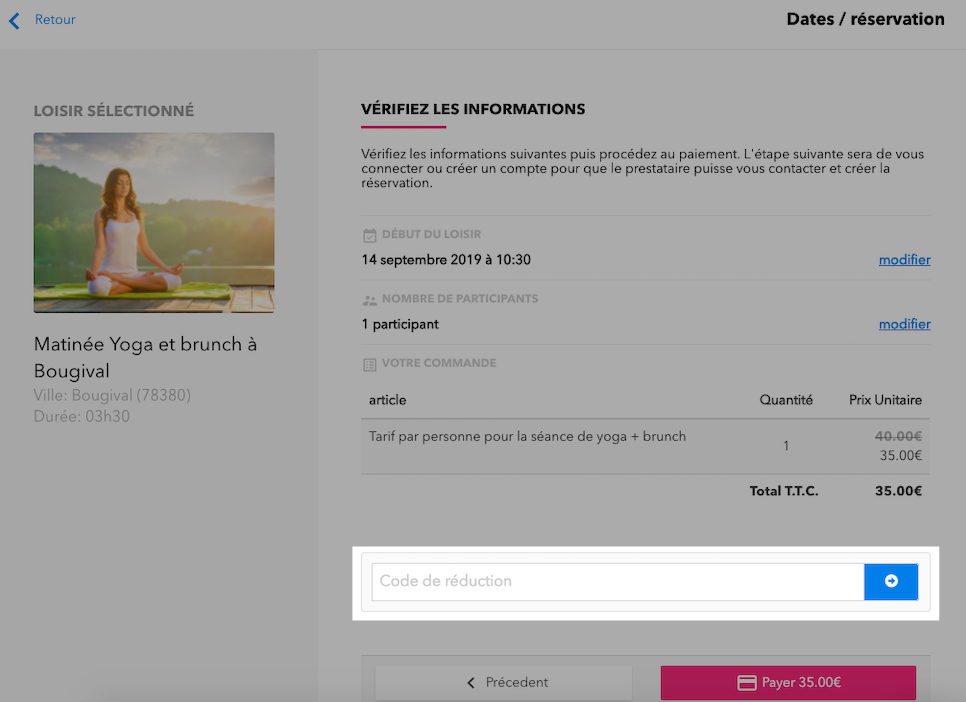Click the order list icon near Votre commande
The height and width of the screenshot is (702, 966).
coord(370,364)
